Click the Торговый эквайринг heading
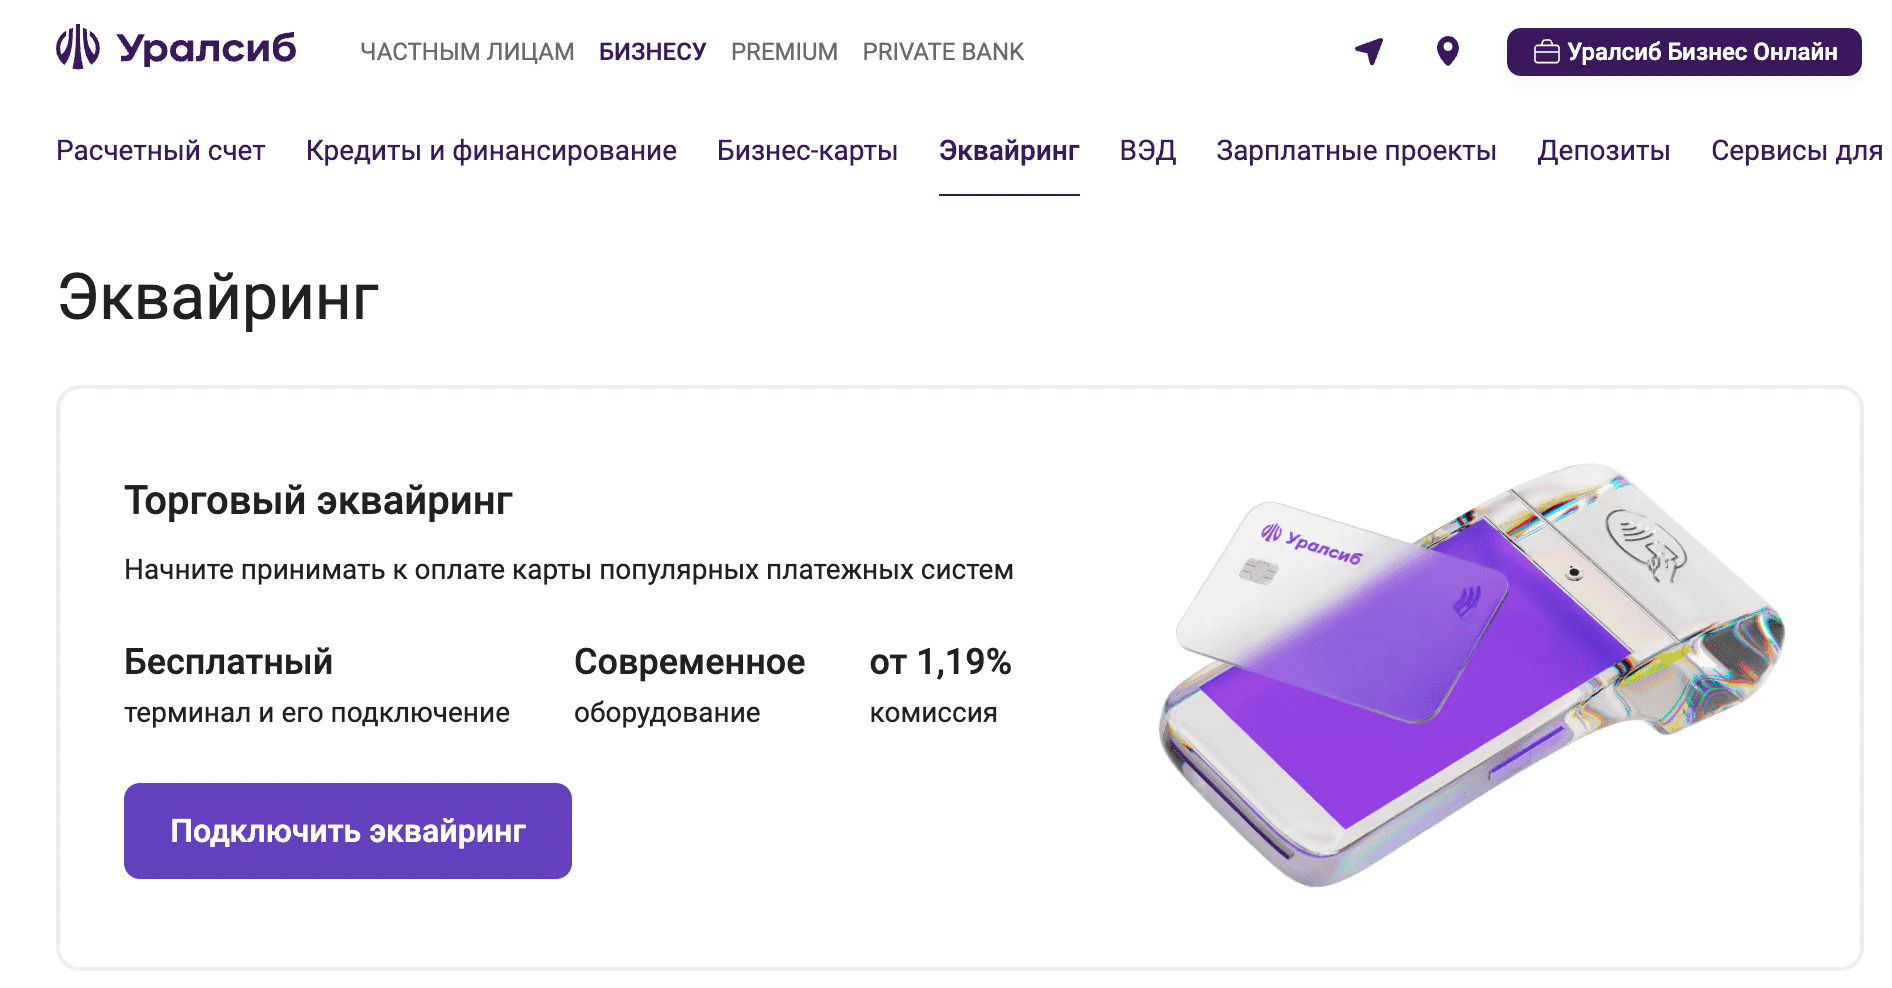Screen dimensions: 1892x988 coord(318,501)
